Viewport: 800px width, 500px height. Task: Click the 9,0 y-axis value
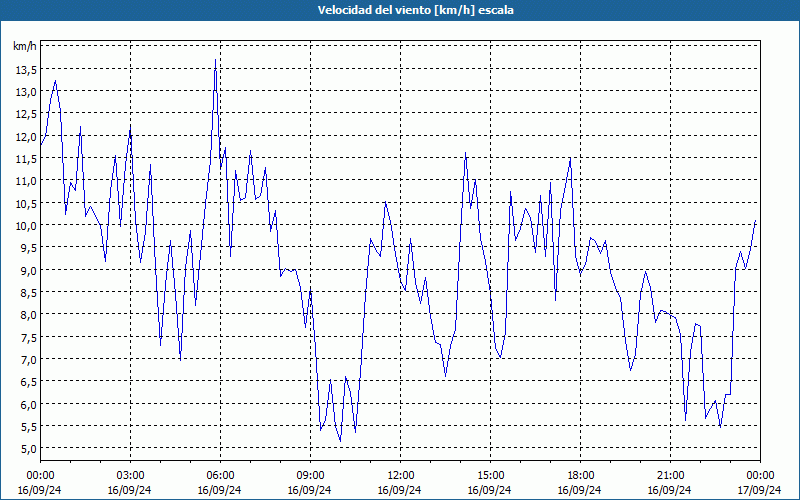pos(28,270)
